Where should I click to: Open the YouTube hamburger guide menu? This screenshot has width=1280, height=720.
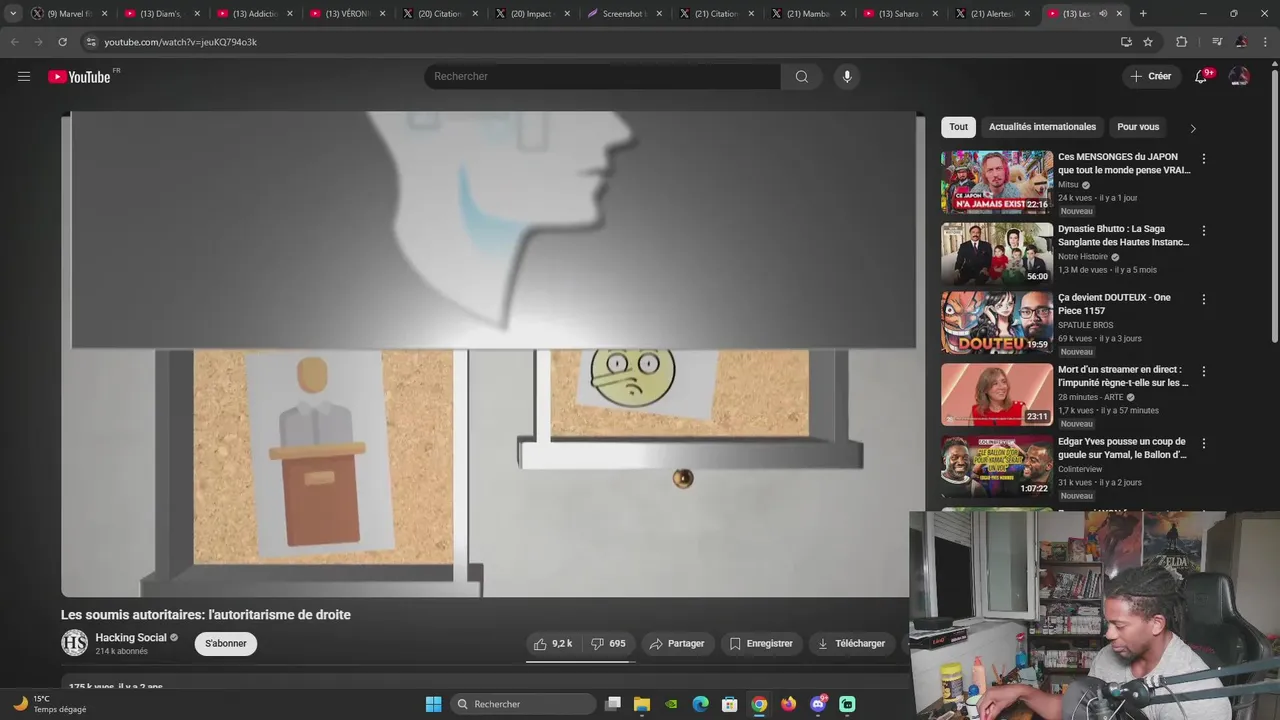[x=24, y=76]
